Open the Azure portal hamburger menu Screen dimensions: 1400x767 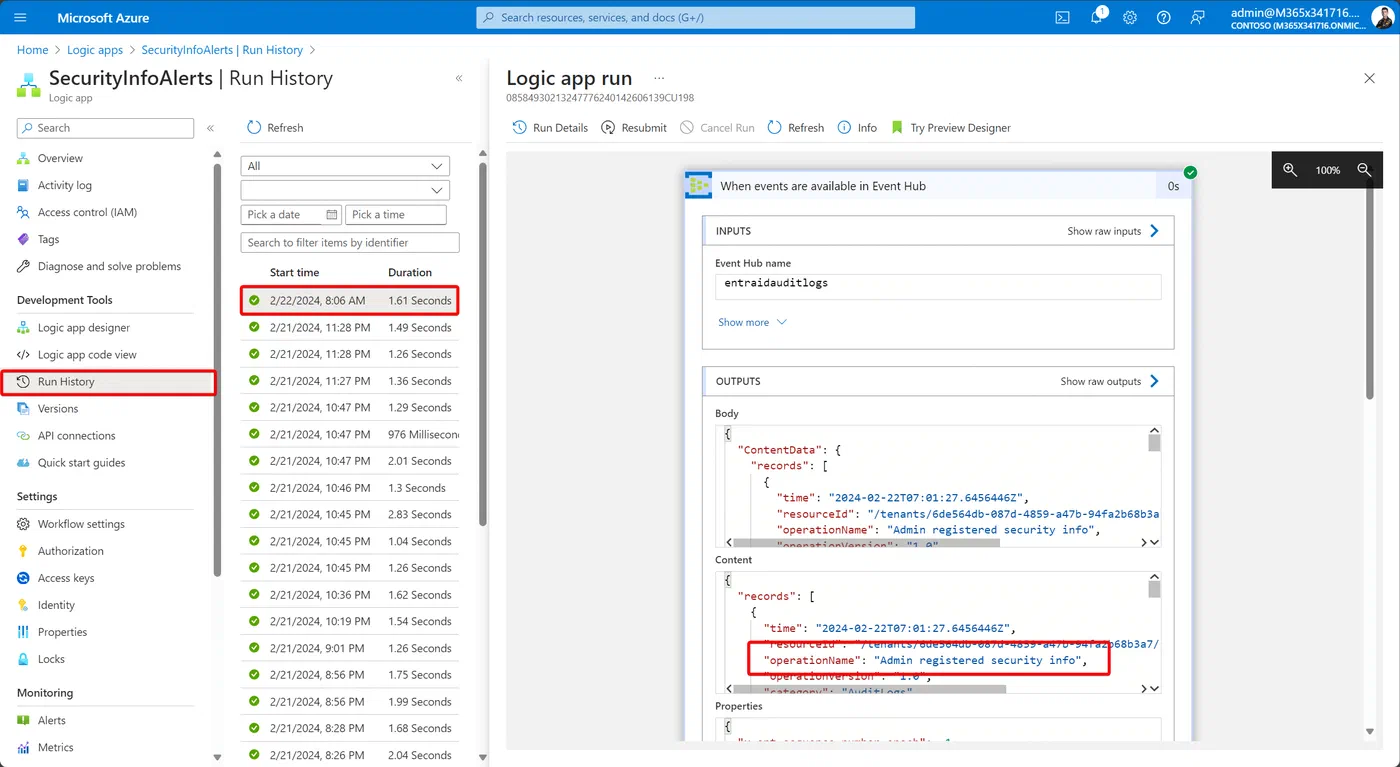(x=20, y=18)
